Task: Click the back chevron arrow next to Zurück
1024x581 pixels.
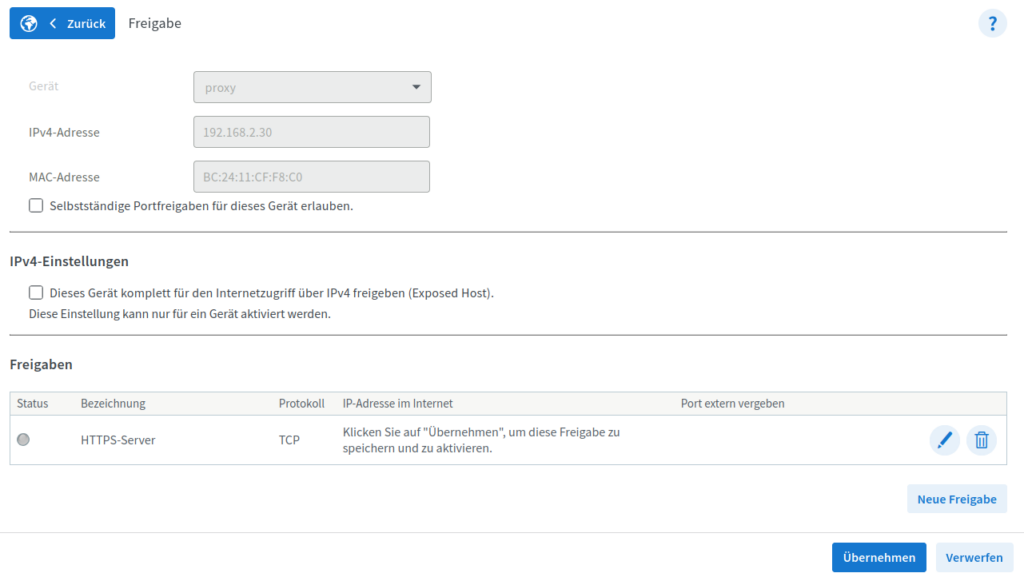Action: click(53, 24)
